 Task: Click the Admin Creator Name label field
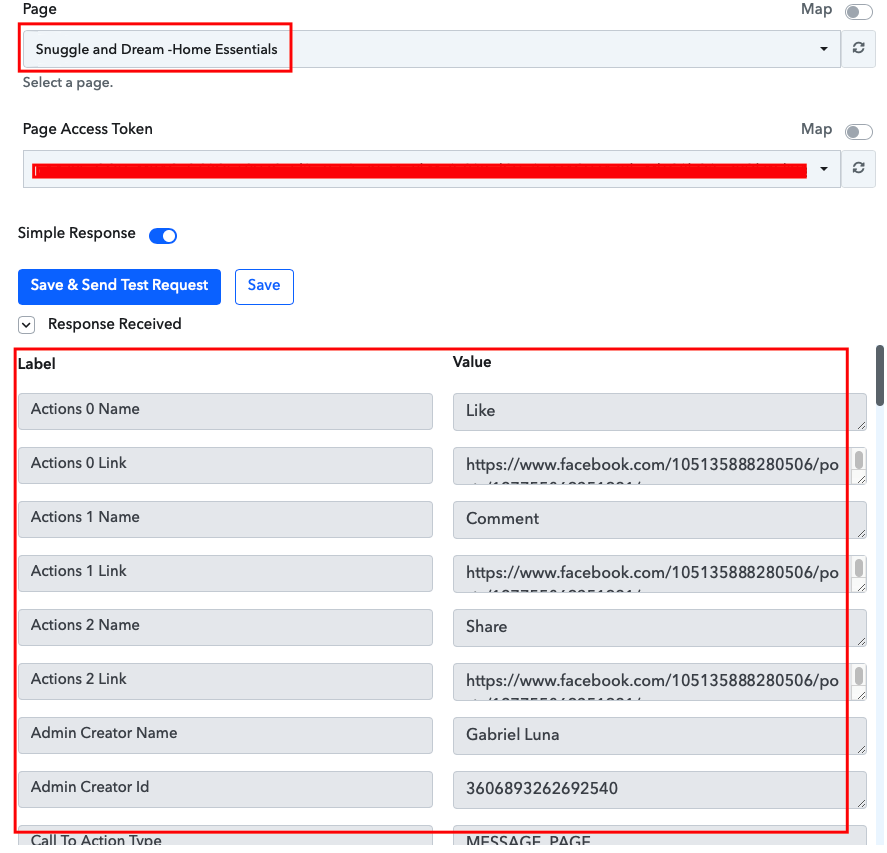pos(225,735)
